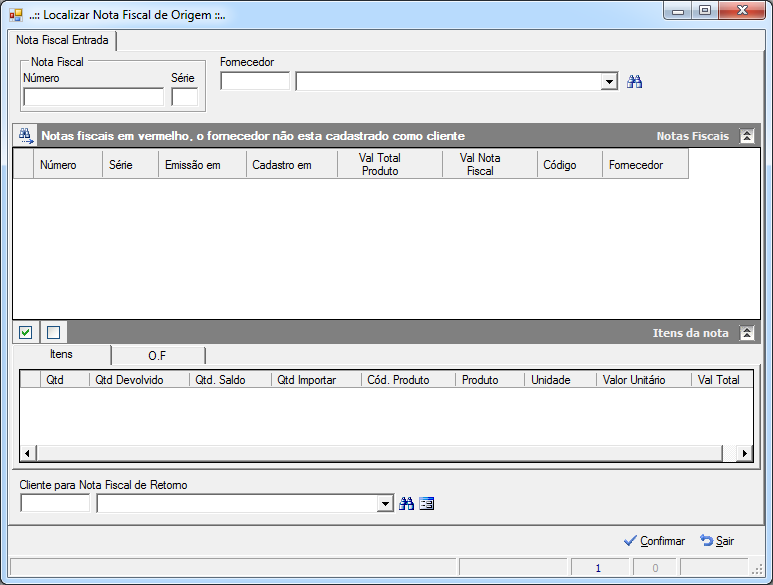The height and width of the screenshot is (585, 773).
Task: Click the Produto column header
Action: [490, 379]
